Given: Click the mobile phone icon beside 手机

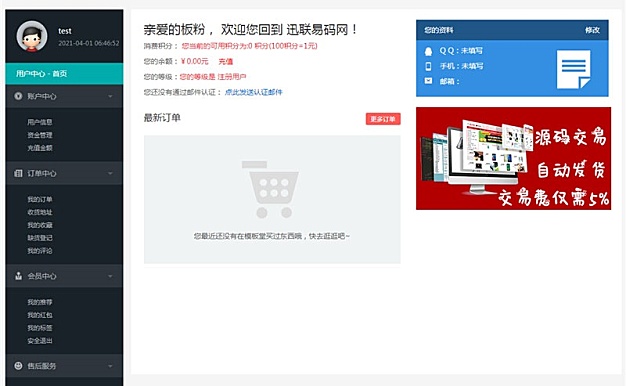Looking at the screenshot, I should 428,66.
